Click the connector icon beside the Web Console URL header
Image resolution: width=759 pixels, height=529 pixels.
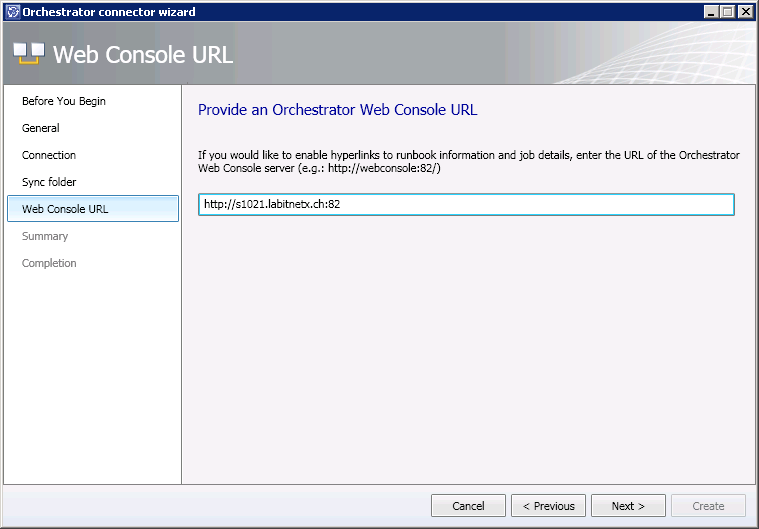click(x=29, y=53)
